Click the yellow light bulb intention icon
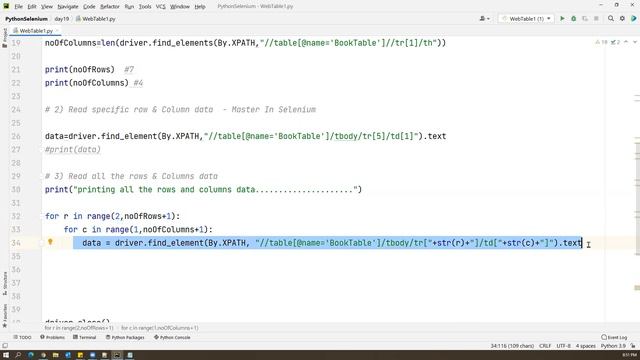 (50, 242)
